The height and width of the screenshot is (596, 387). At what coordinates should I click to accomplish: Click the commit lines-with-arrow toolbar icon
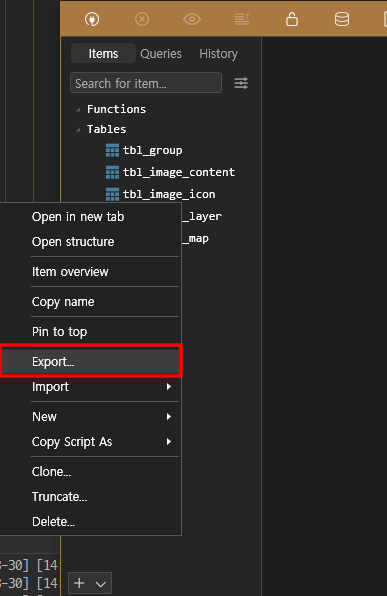pos(242,19)
